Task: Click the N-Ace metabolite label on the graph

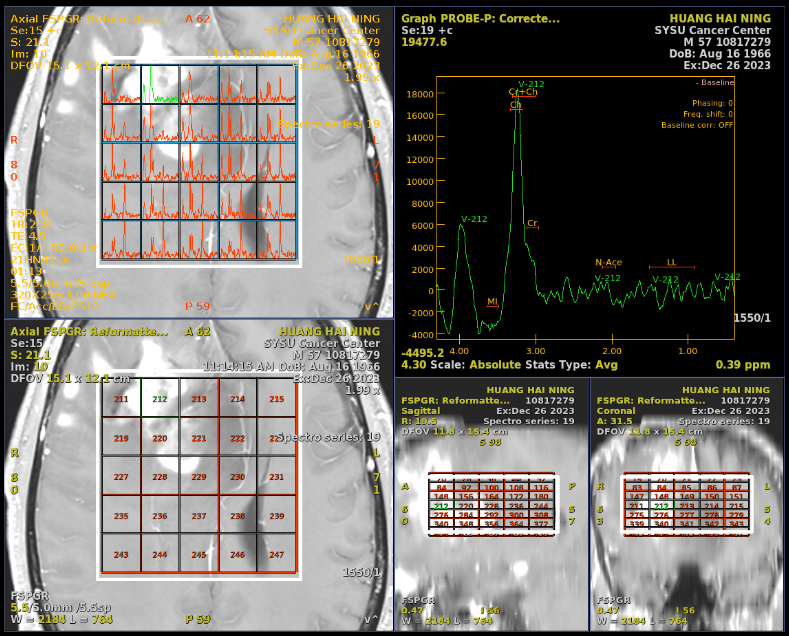Action: pos(608,262)
